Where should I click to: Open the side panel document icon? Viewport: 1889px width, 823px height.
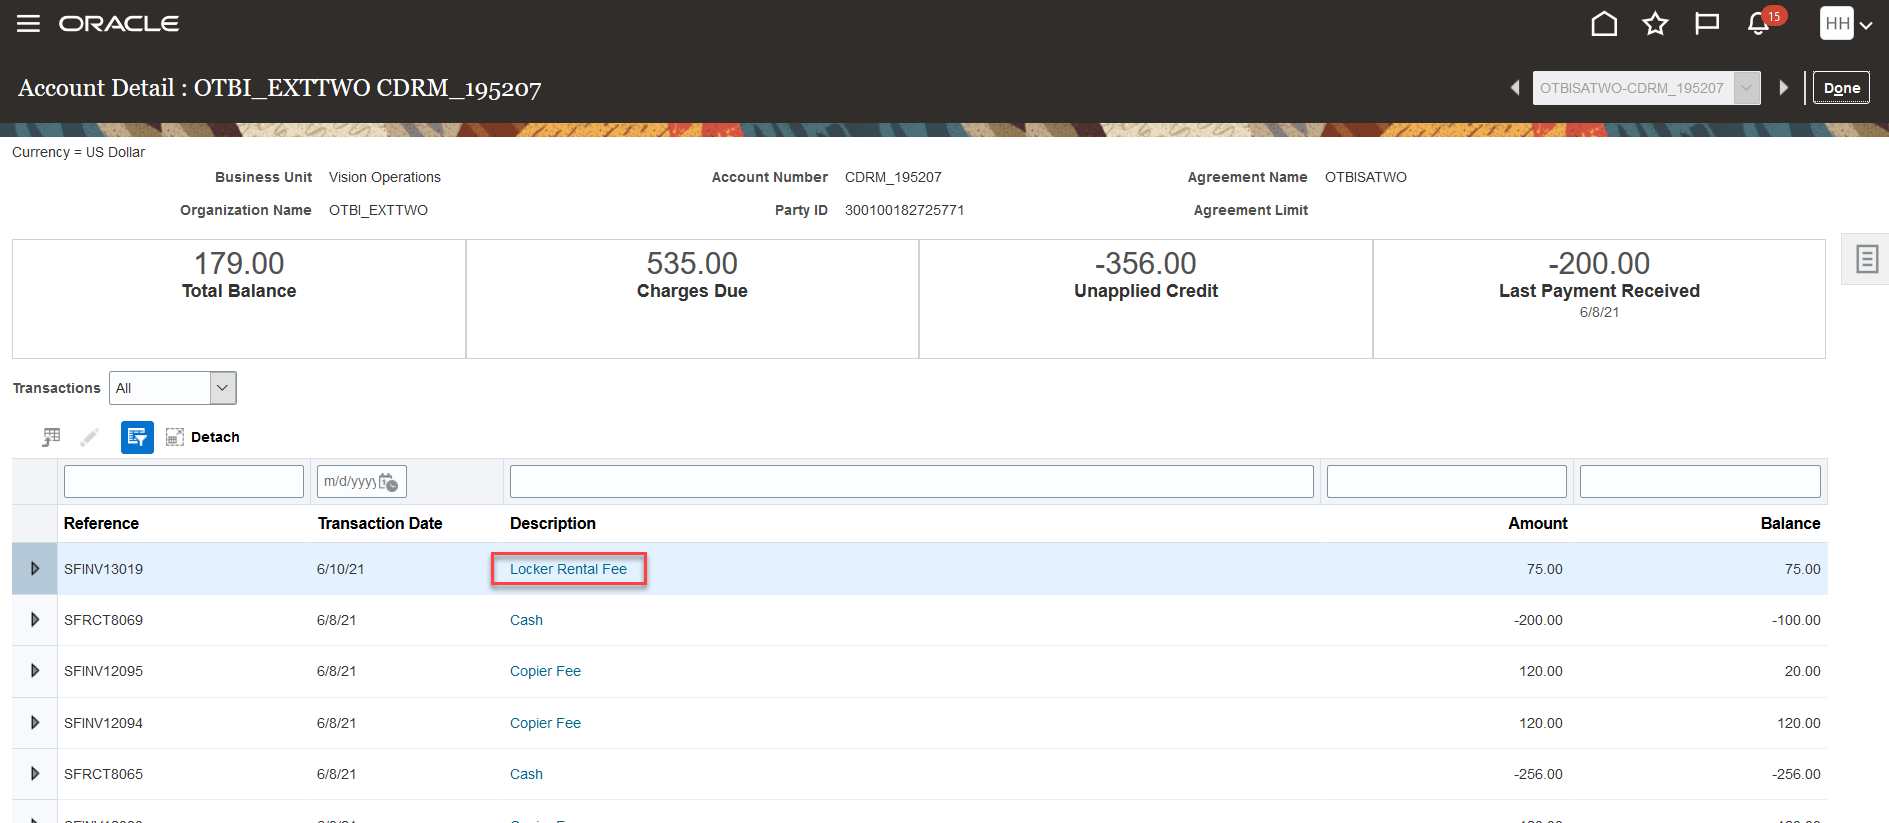(x=1866, y=260)
